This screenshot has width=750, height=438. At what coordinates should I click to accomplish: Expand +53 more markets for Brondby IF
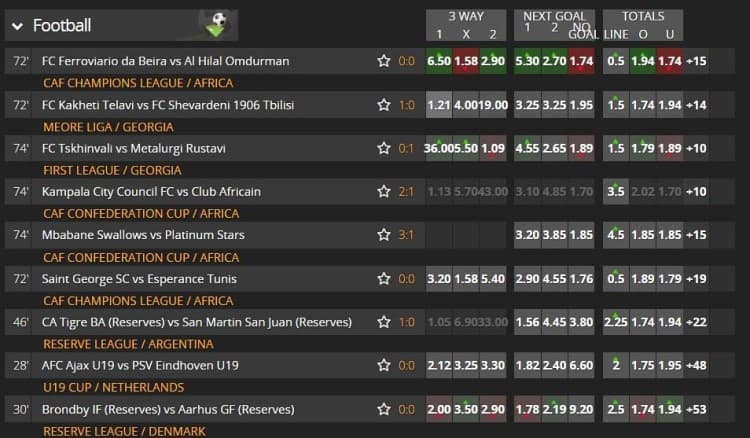696,409
